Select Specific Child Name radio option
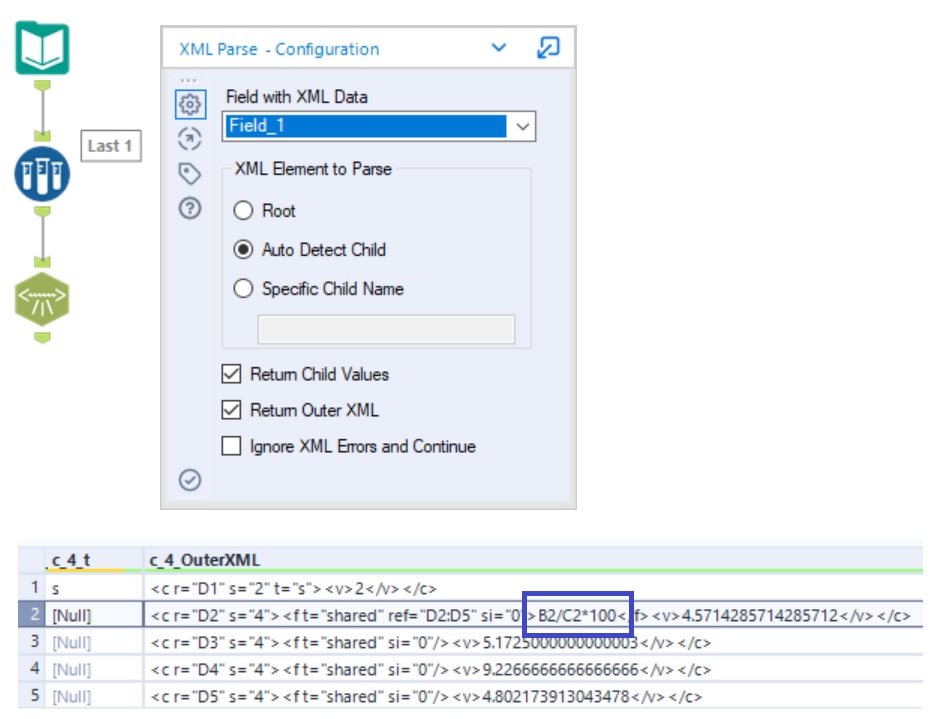The image size is (935, 719). click(243, 289)
